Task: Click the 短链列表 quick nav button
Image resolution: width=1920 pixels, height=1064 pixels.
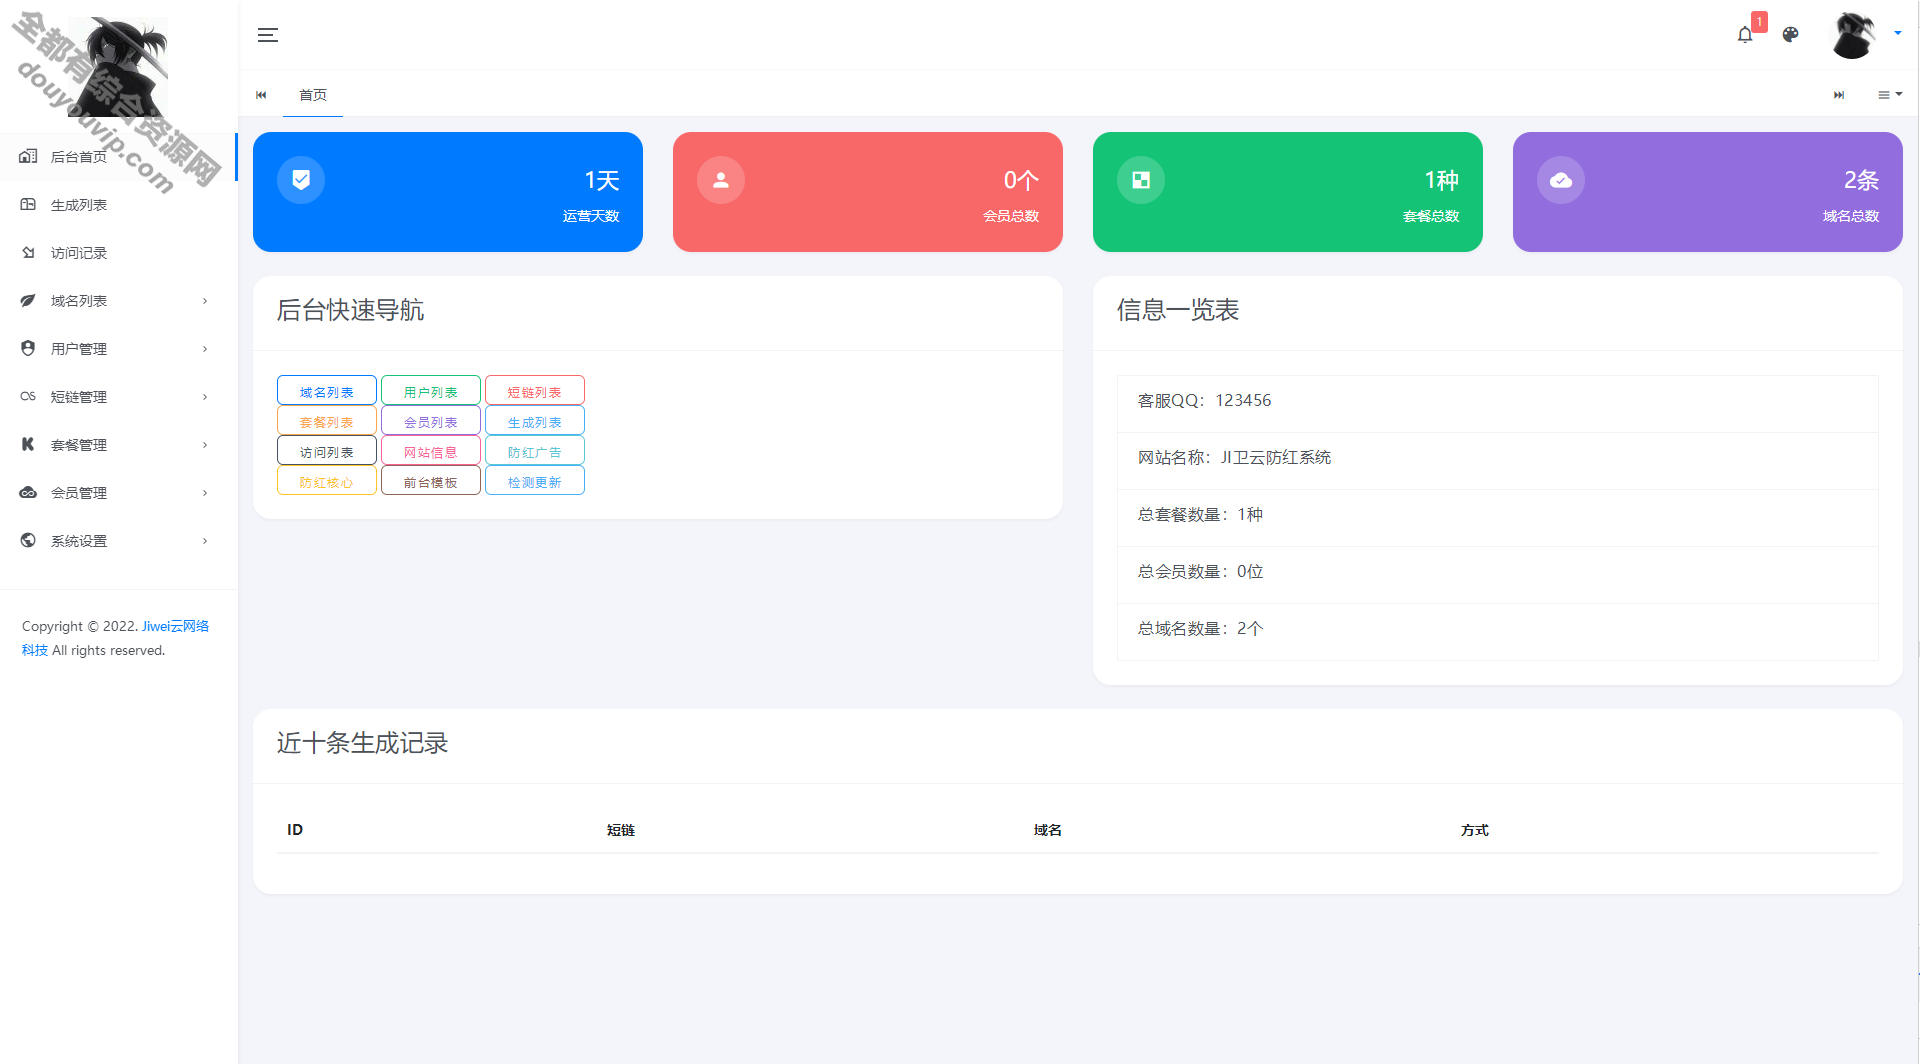Action: coord(535,391)
